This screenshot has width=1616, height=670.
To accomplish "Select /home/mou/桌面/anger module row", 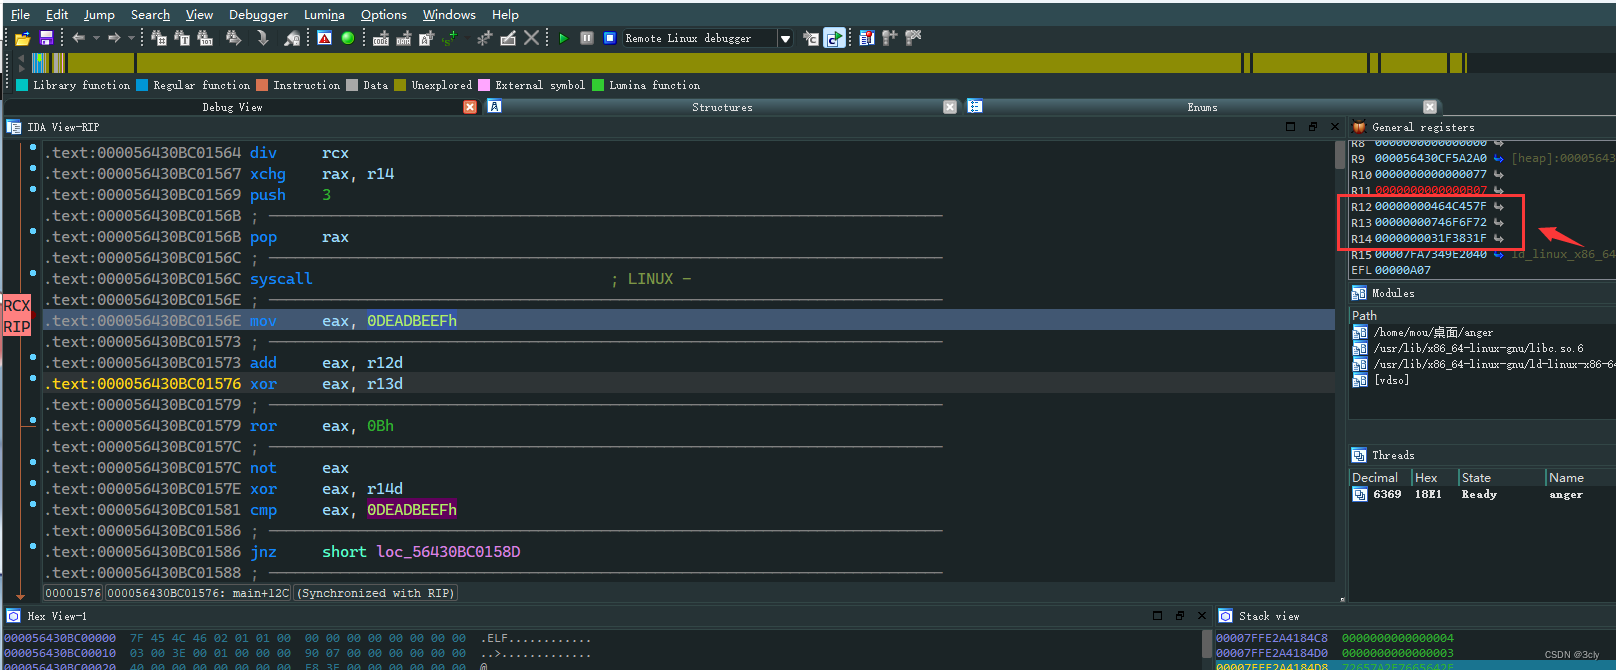I will 1482,332.
